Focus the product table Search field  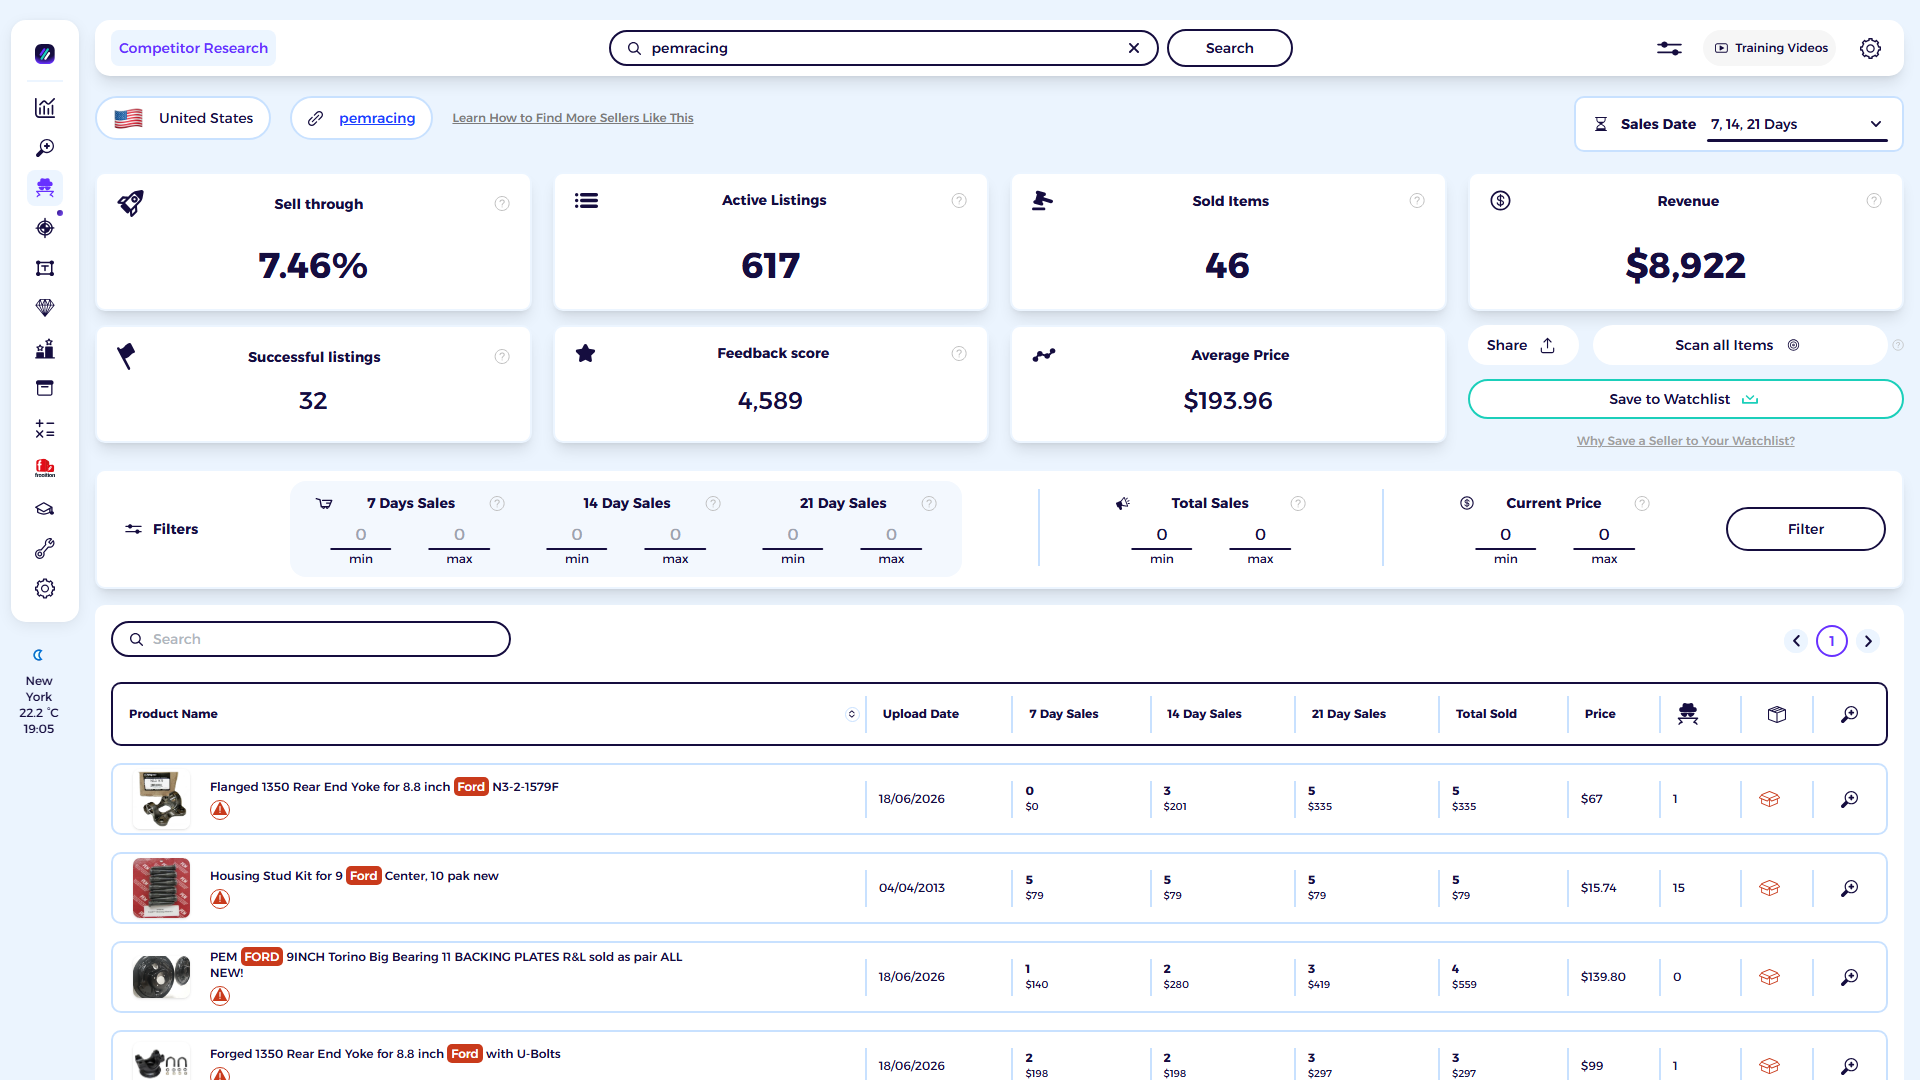tap(311, 639)
